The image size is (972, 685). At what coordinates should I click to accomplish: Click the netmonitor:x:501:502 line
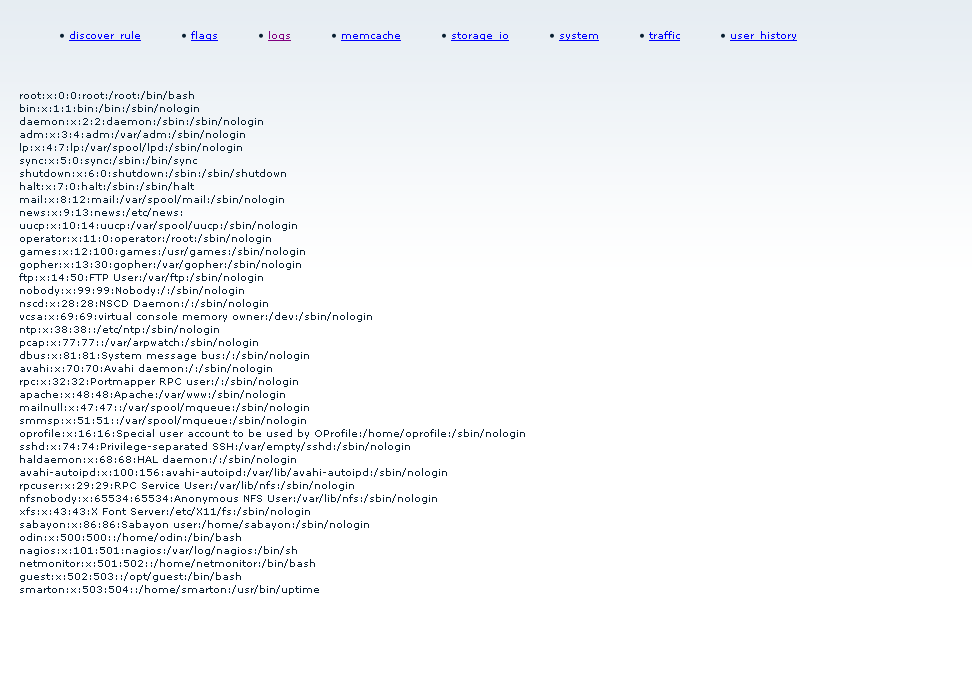pos(167,564)
